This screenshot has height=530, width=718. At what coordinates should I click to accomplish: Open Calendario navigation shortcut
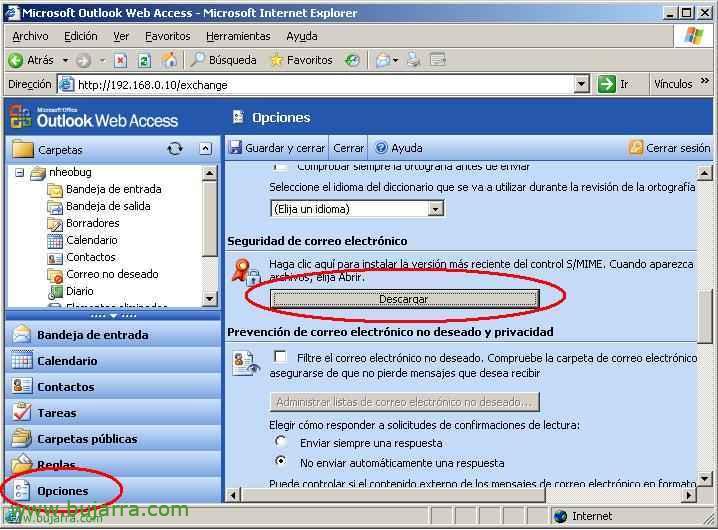point(113,361)
